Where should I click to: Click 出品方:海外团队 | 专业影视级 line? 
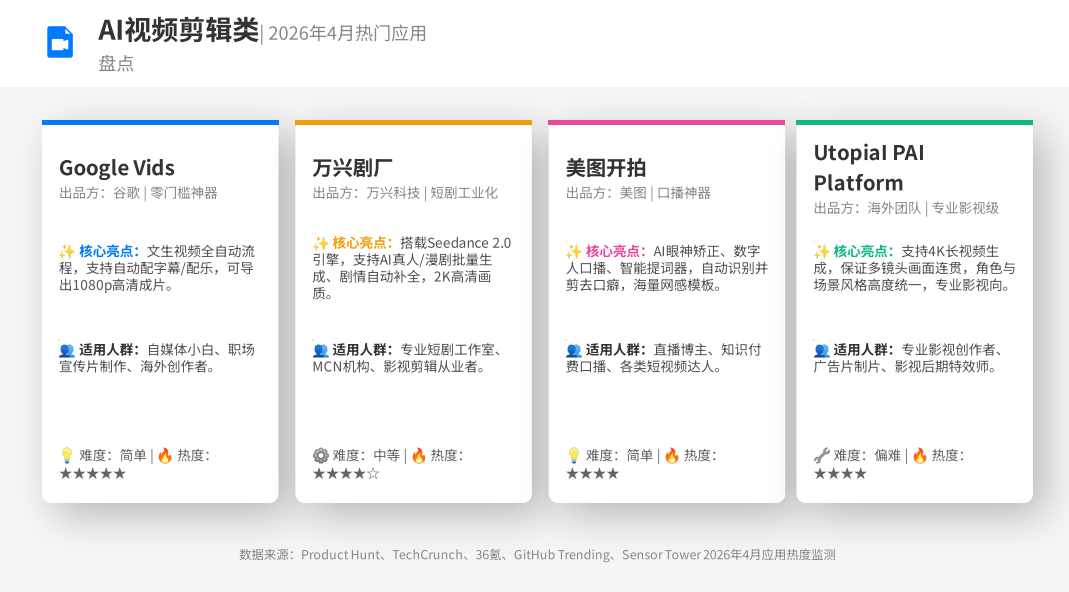point(906,208)
